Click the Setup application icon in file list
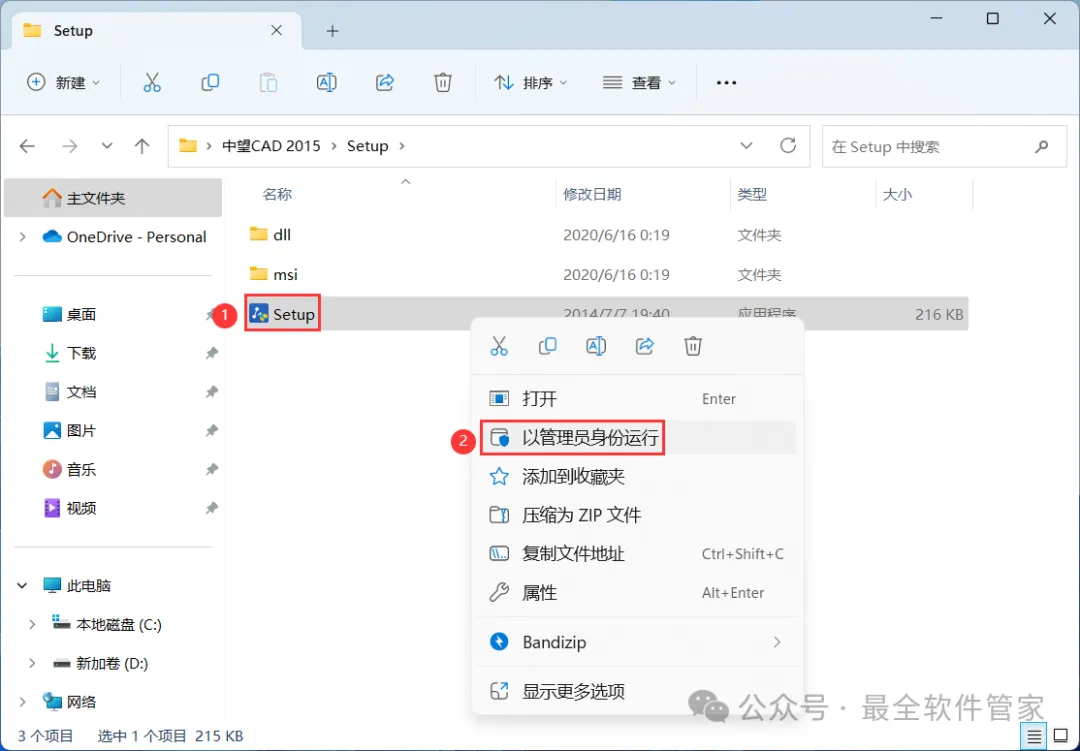The image size is (1080, 751). 259,314
